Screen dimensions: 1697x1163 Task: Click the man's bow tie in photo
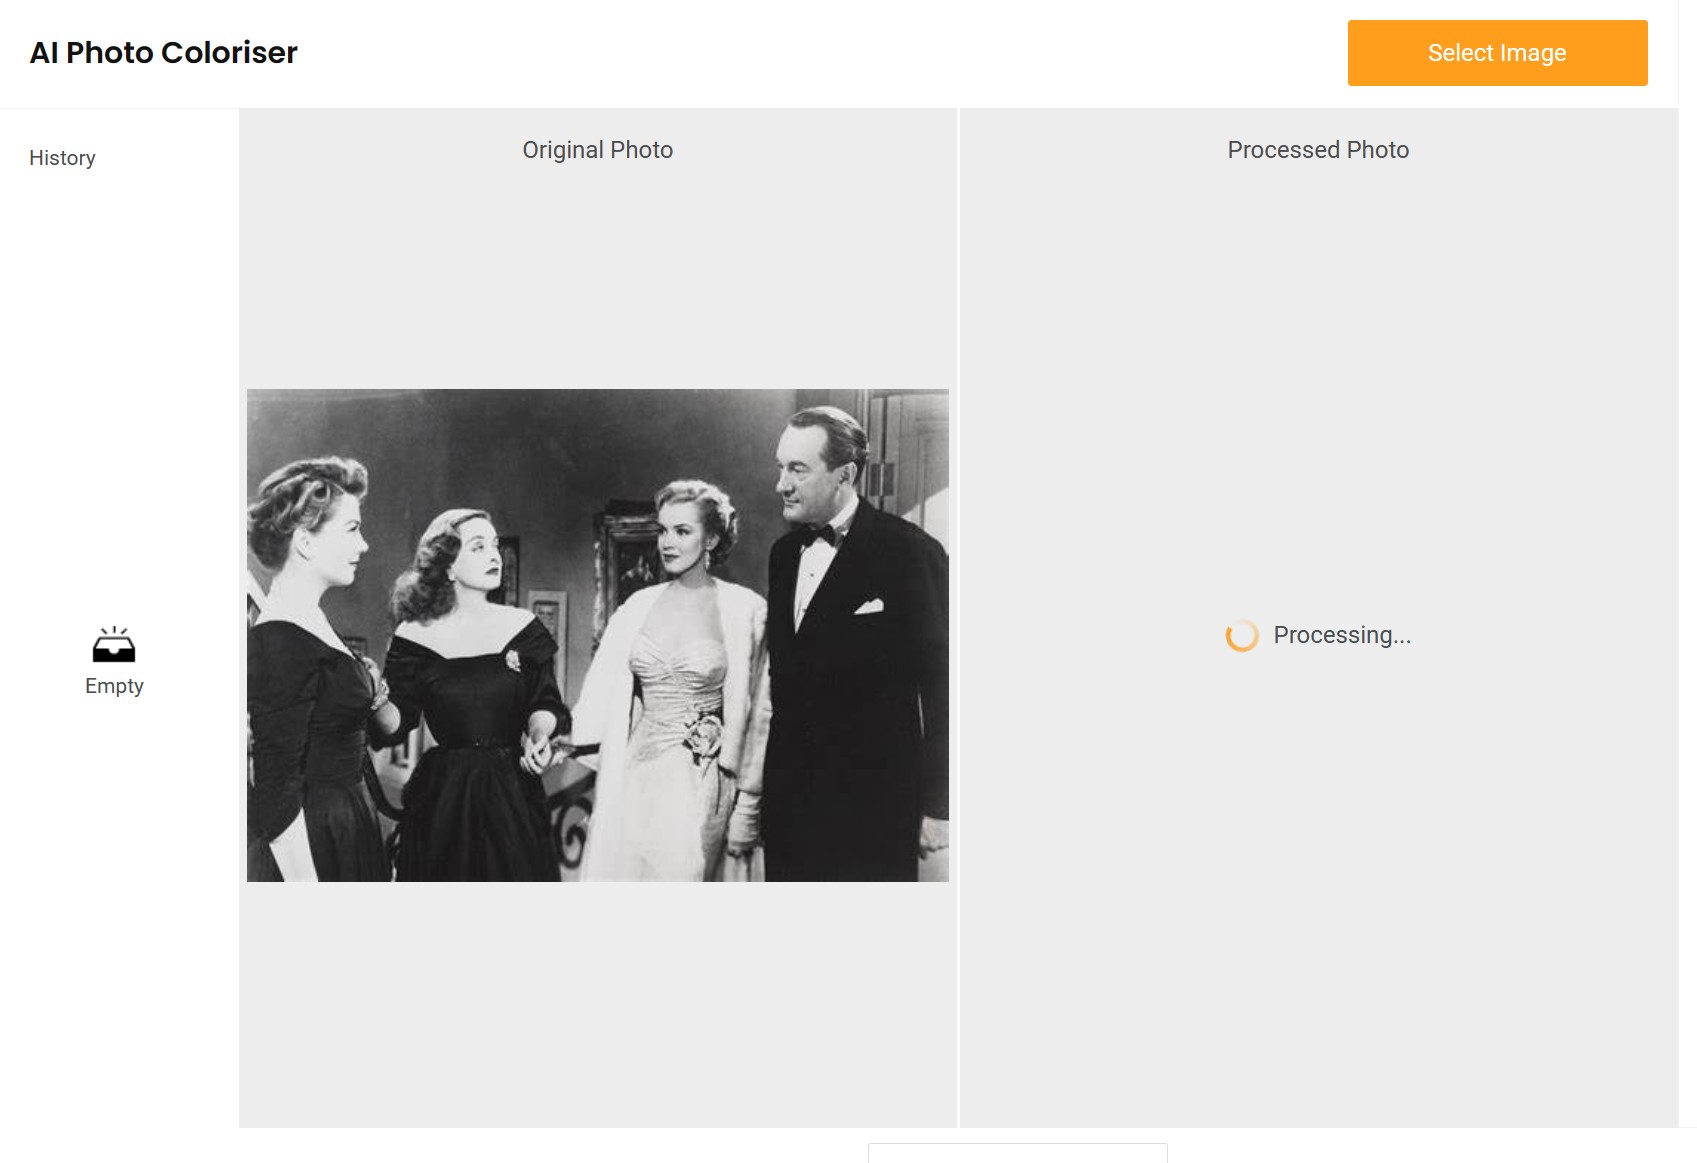pyautogui.click(x=818, y=536)
